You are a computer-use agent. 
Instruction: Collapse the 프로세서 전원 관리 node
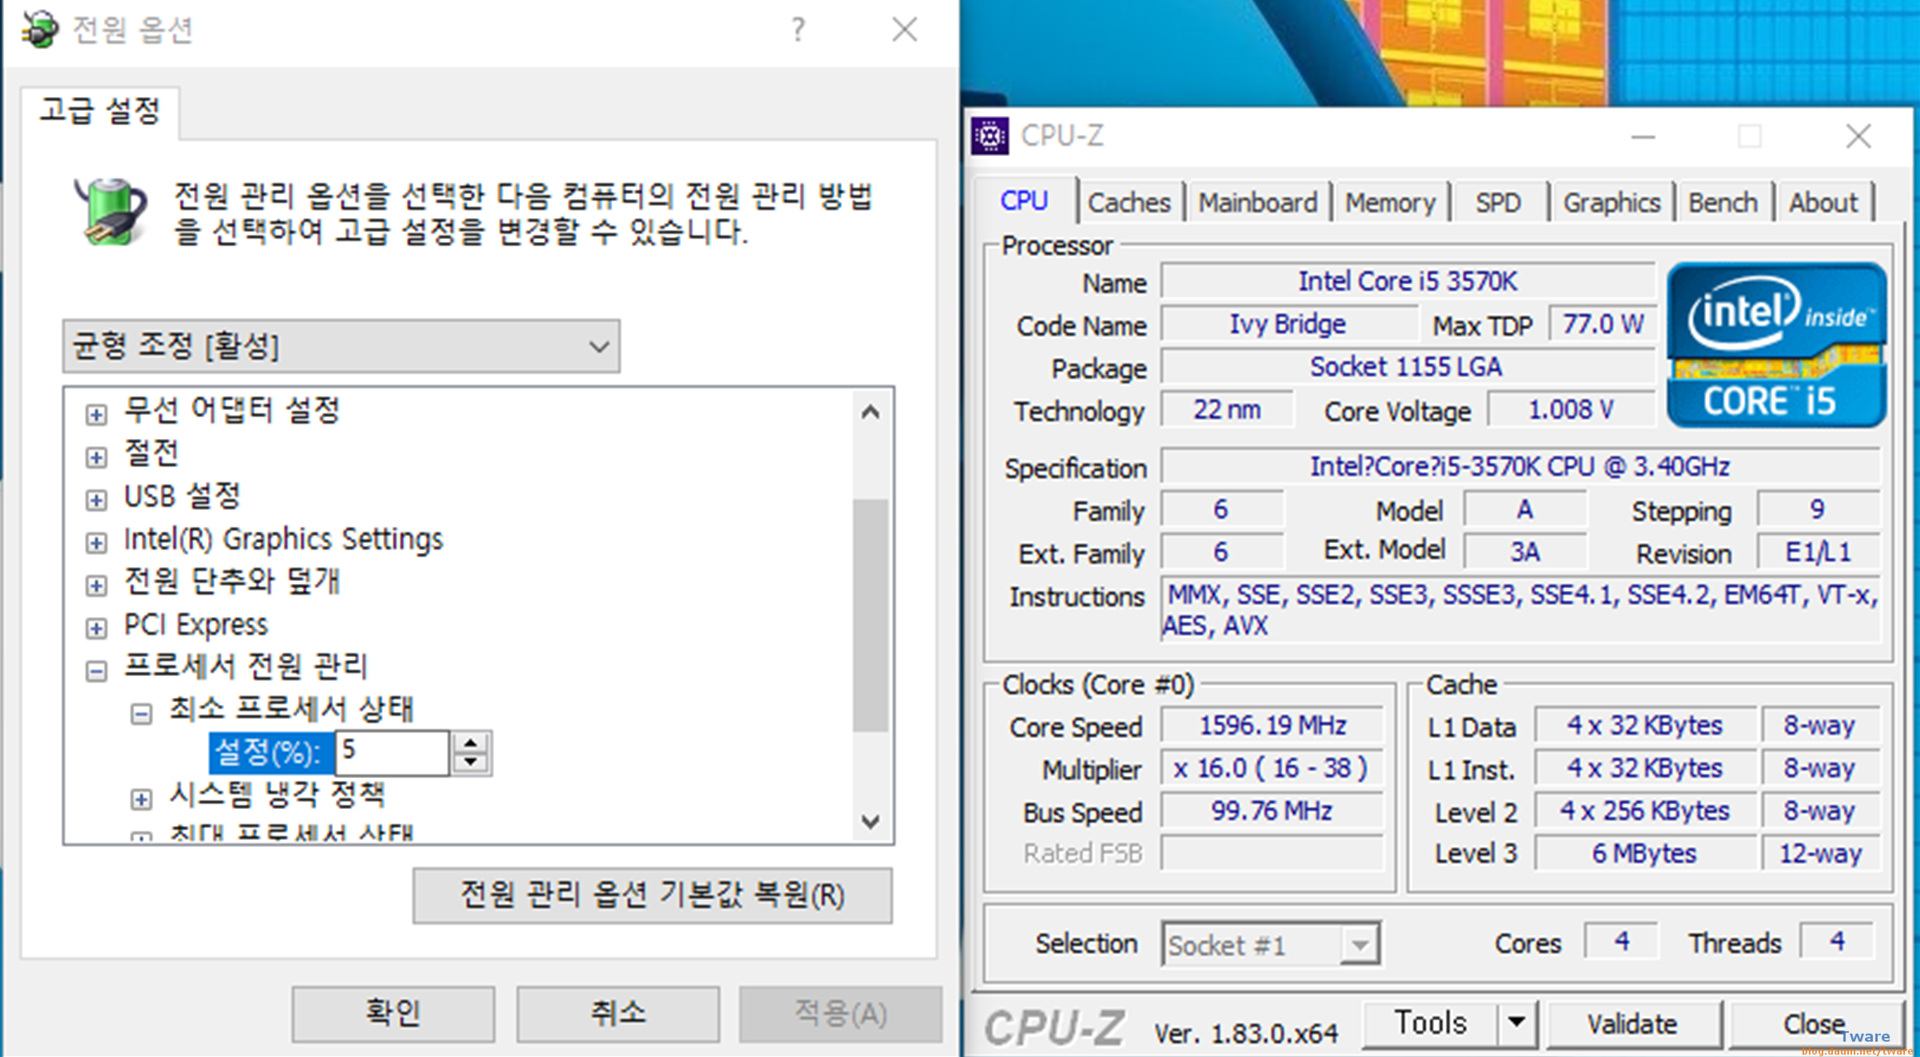point(96,671)
